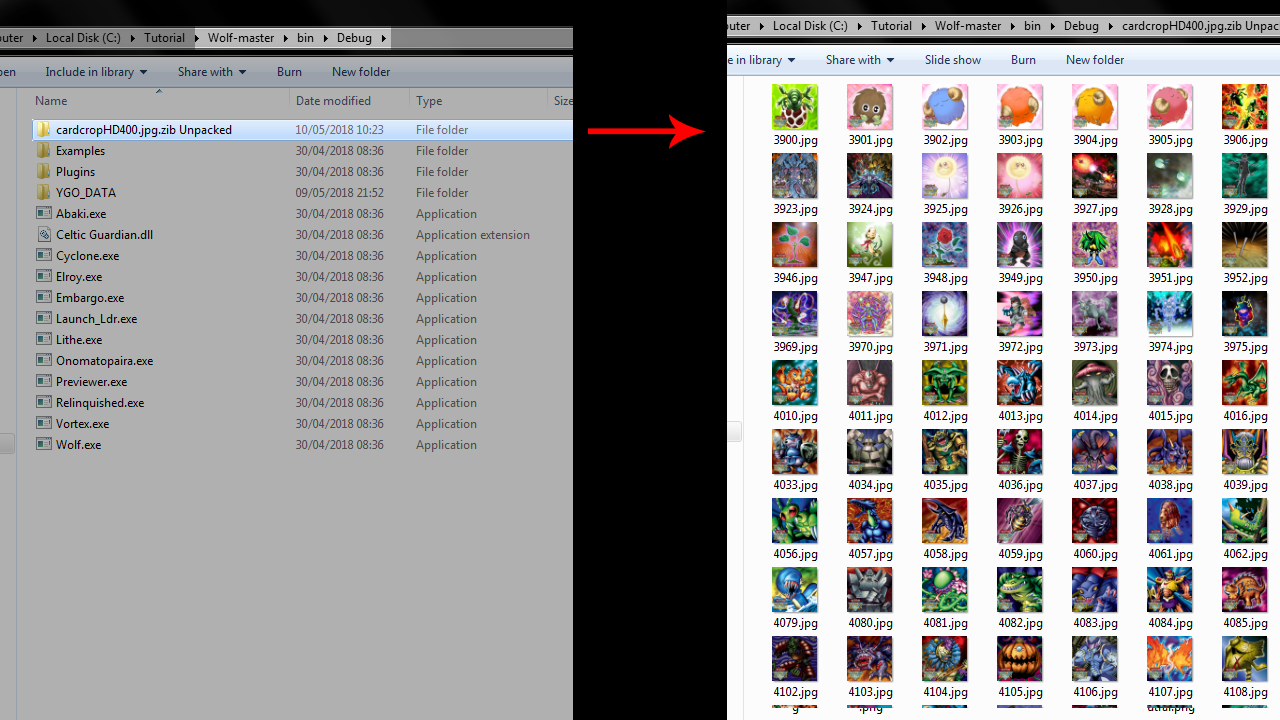Expand arrow after Debug in left address bar
The width and height of the screenshot is (1280, 720).
coord(384,38)
